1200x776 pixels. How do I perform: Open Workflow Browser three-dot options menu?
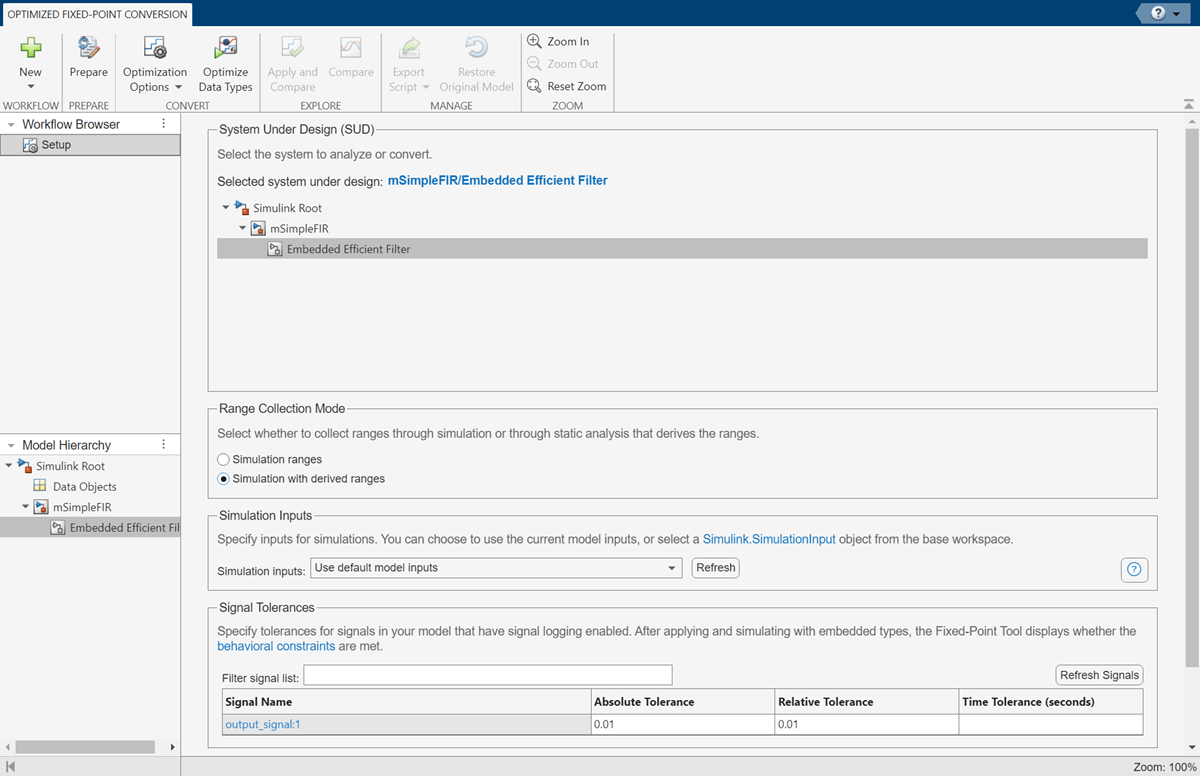[164, 124]
